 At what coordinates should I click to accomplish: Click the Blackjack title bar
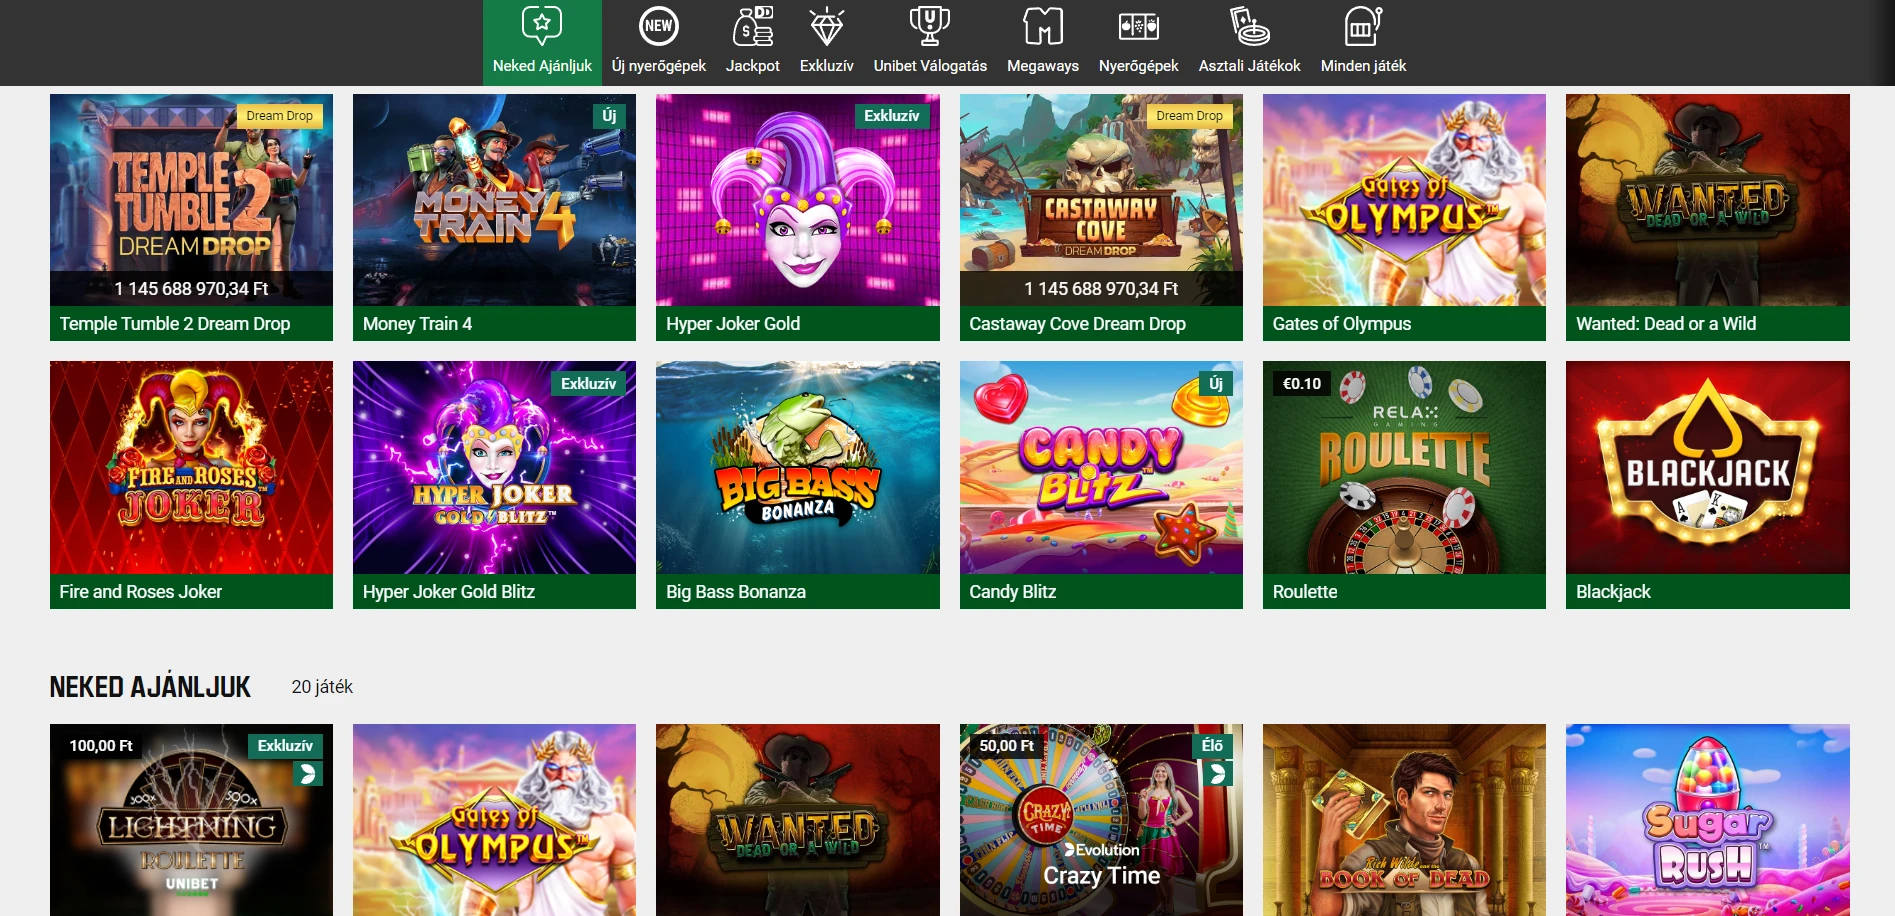[x=1707, y=592]
